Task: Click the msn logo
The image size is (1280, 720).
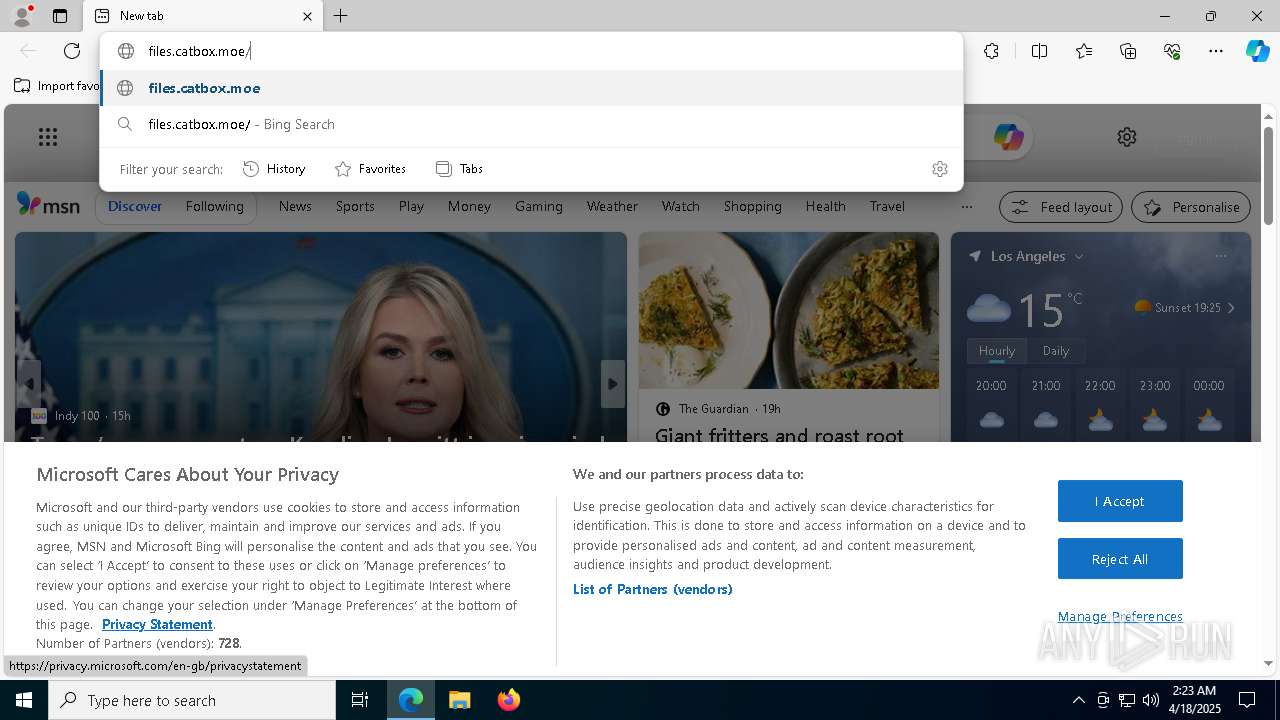Action: 48,205
